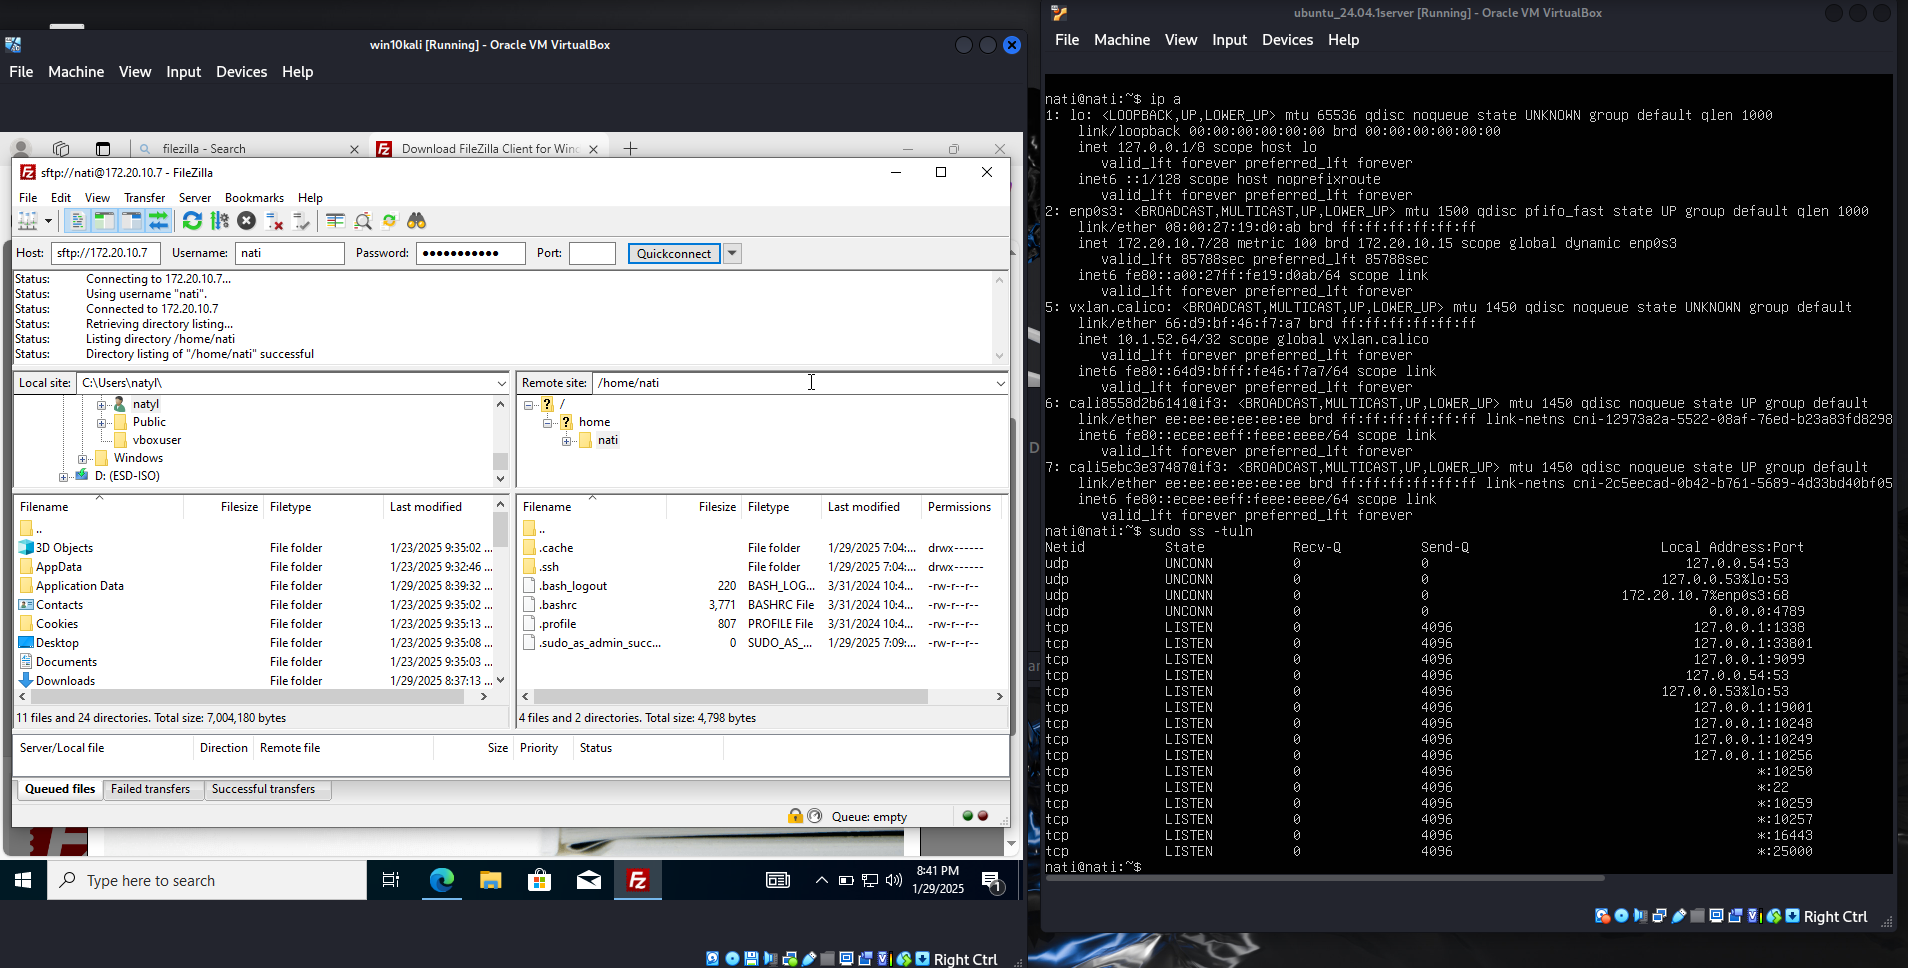Switch to Queued files tab
The width and height of the screenshot is (1908, 968).
pyautogui.click(x=60, y=789)
